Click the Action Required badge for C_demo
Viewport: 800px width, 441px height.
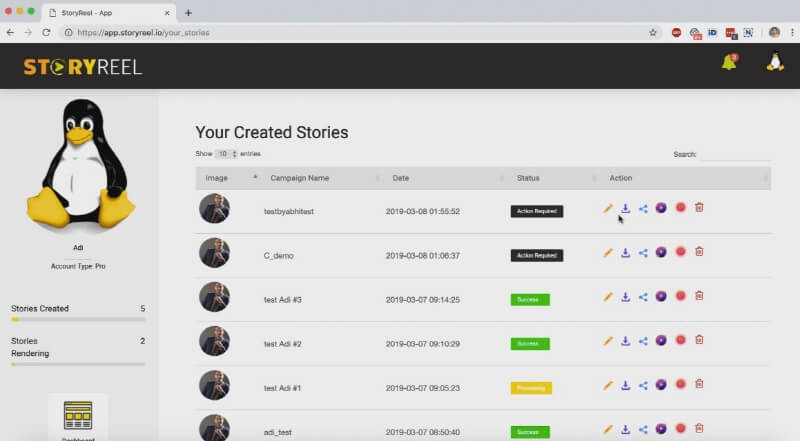(537, 255)
